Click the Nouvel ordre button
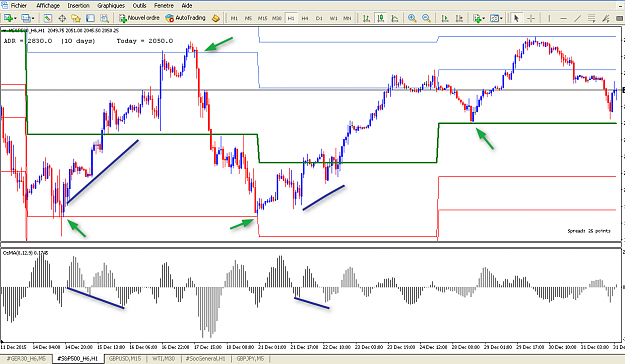 point(139,18)
